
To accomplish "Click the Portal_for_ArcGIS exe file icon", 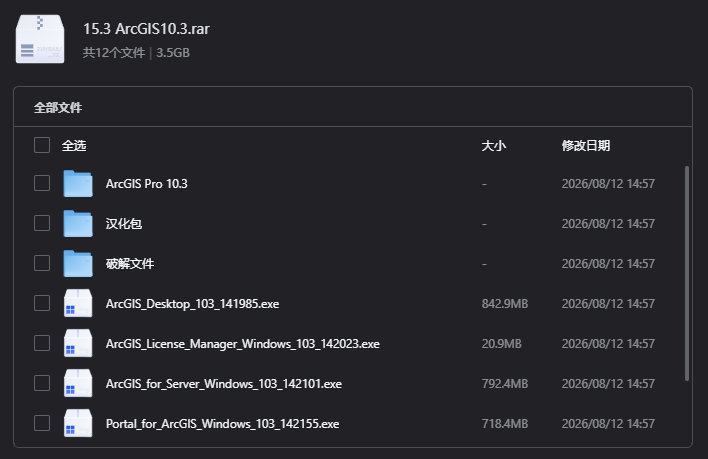I will (78, 423).
